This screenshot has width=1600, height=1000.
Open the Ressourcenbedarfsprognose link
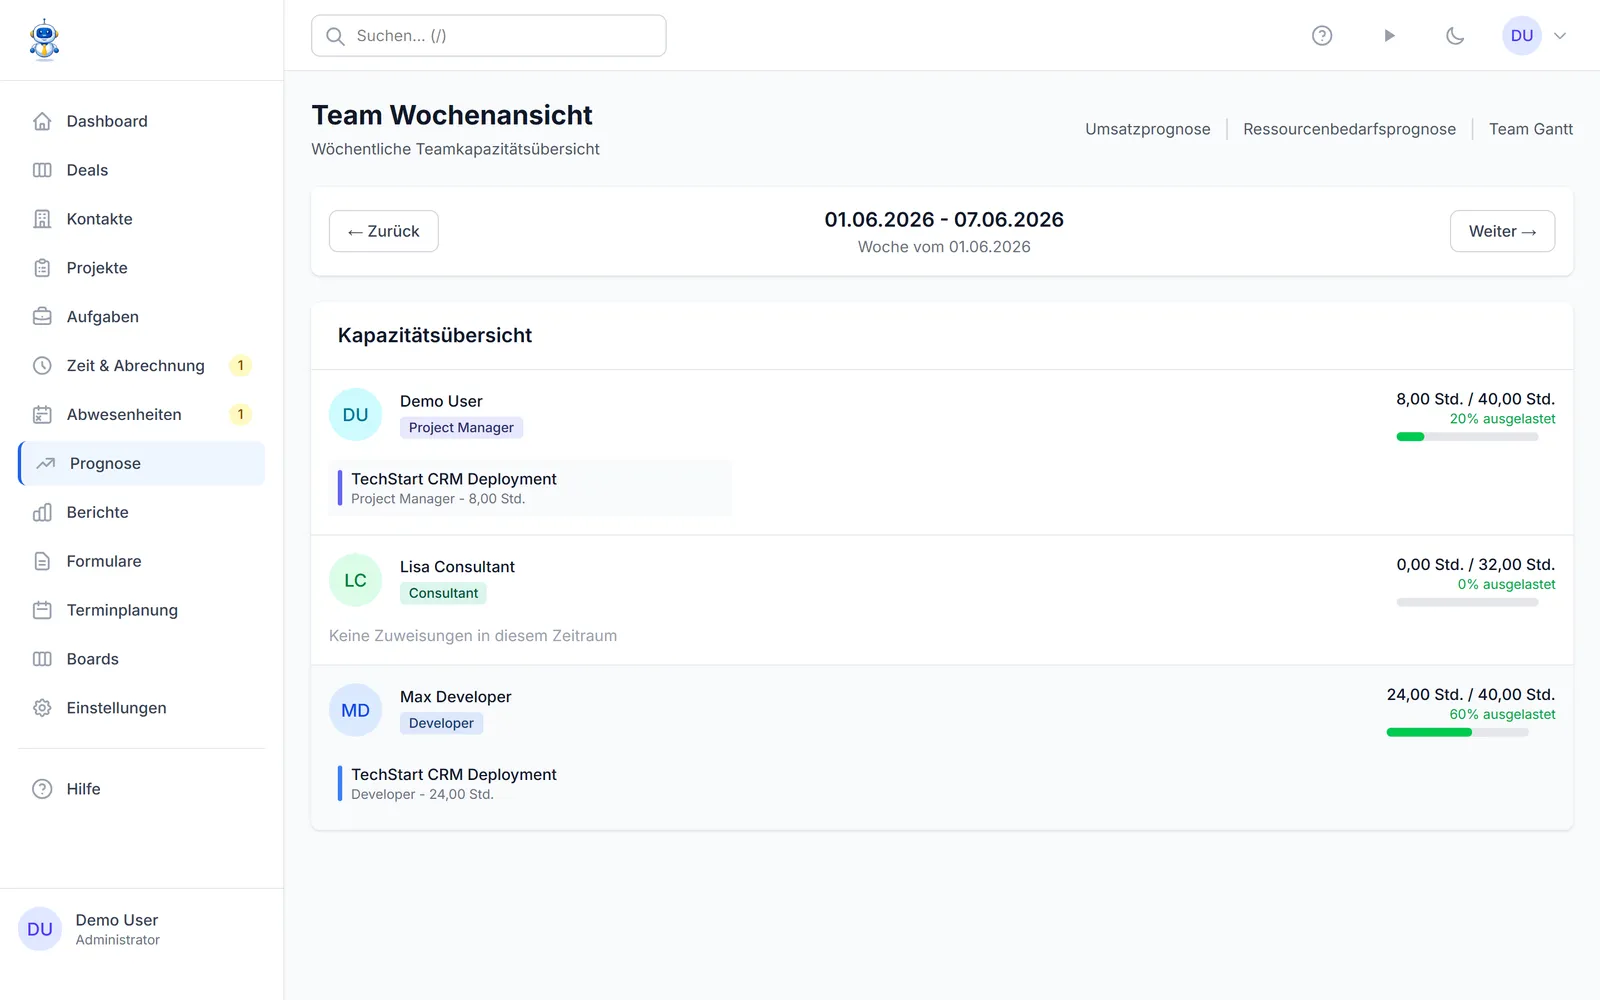point(1349,129)
